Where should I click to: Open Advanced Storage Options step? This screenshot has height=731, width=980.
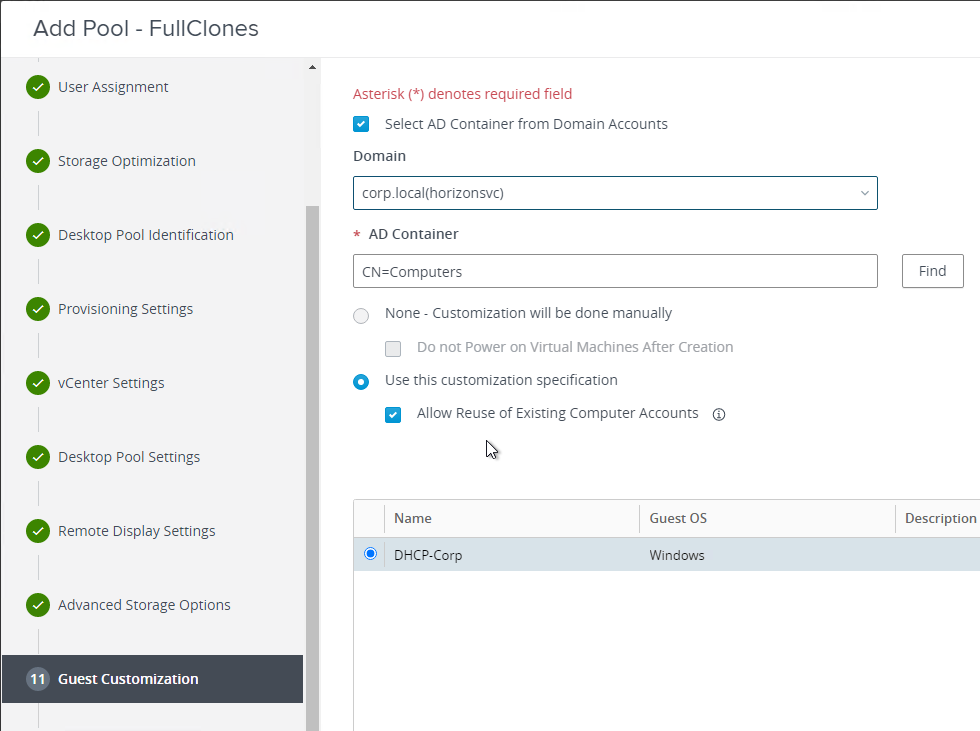tap(144, 605)
